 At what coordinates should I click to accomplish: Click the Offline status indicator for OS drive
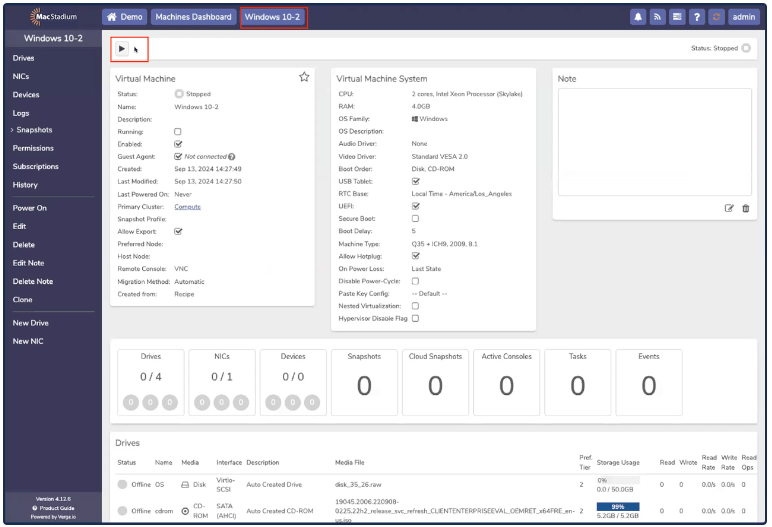[x=122, y=485]
